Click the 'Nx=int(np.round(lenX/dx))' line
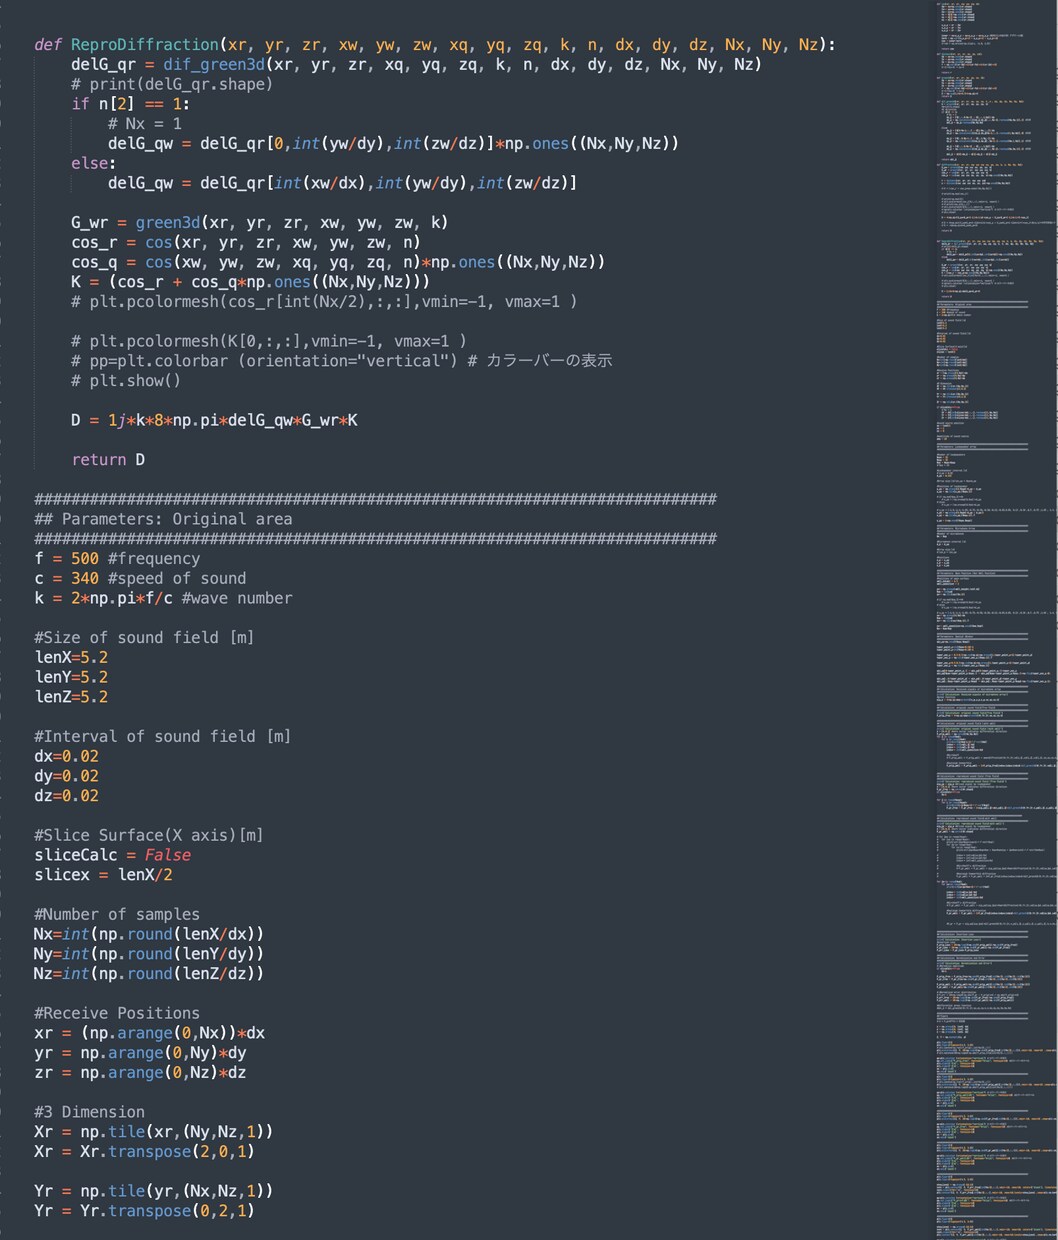The width and height of the screenshot is (1058, 1240). [149, 934]
